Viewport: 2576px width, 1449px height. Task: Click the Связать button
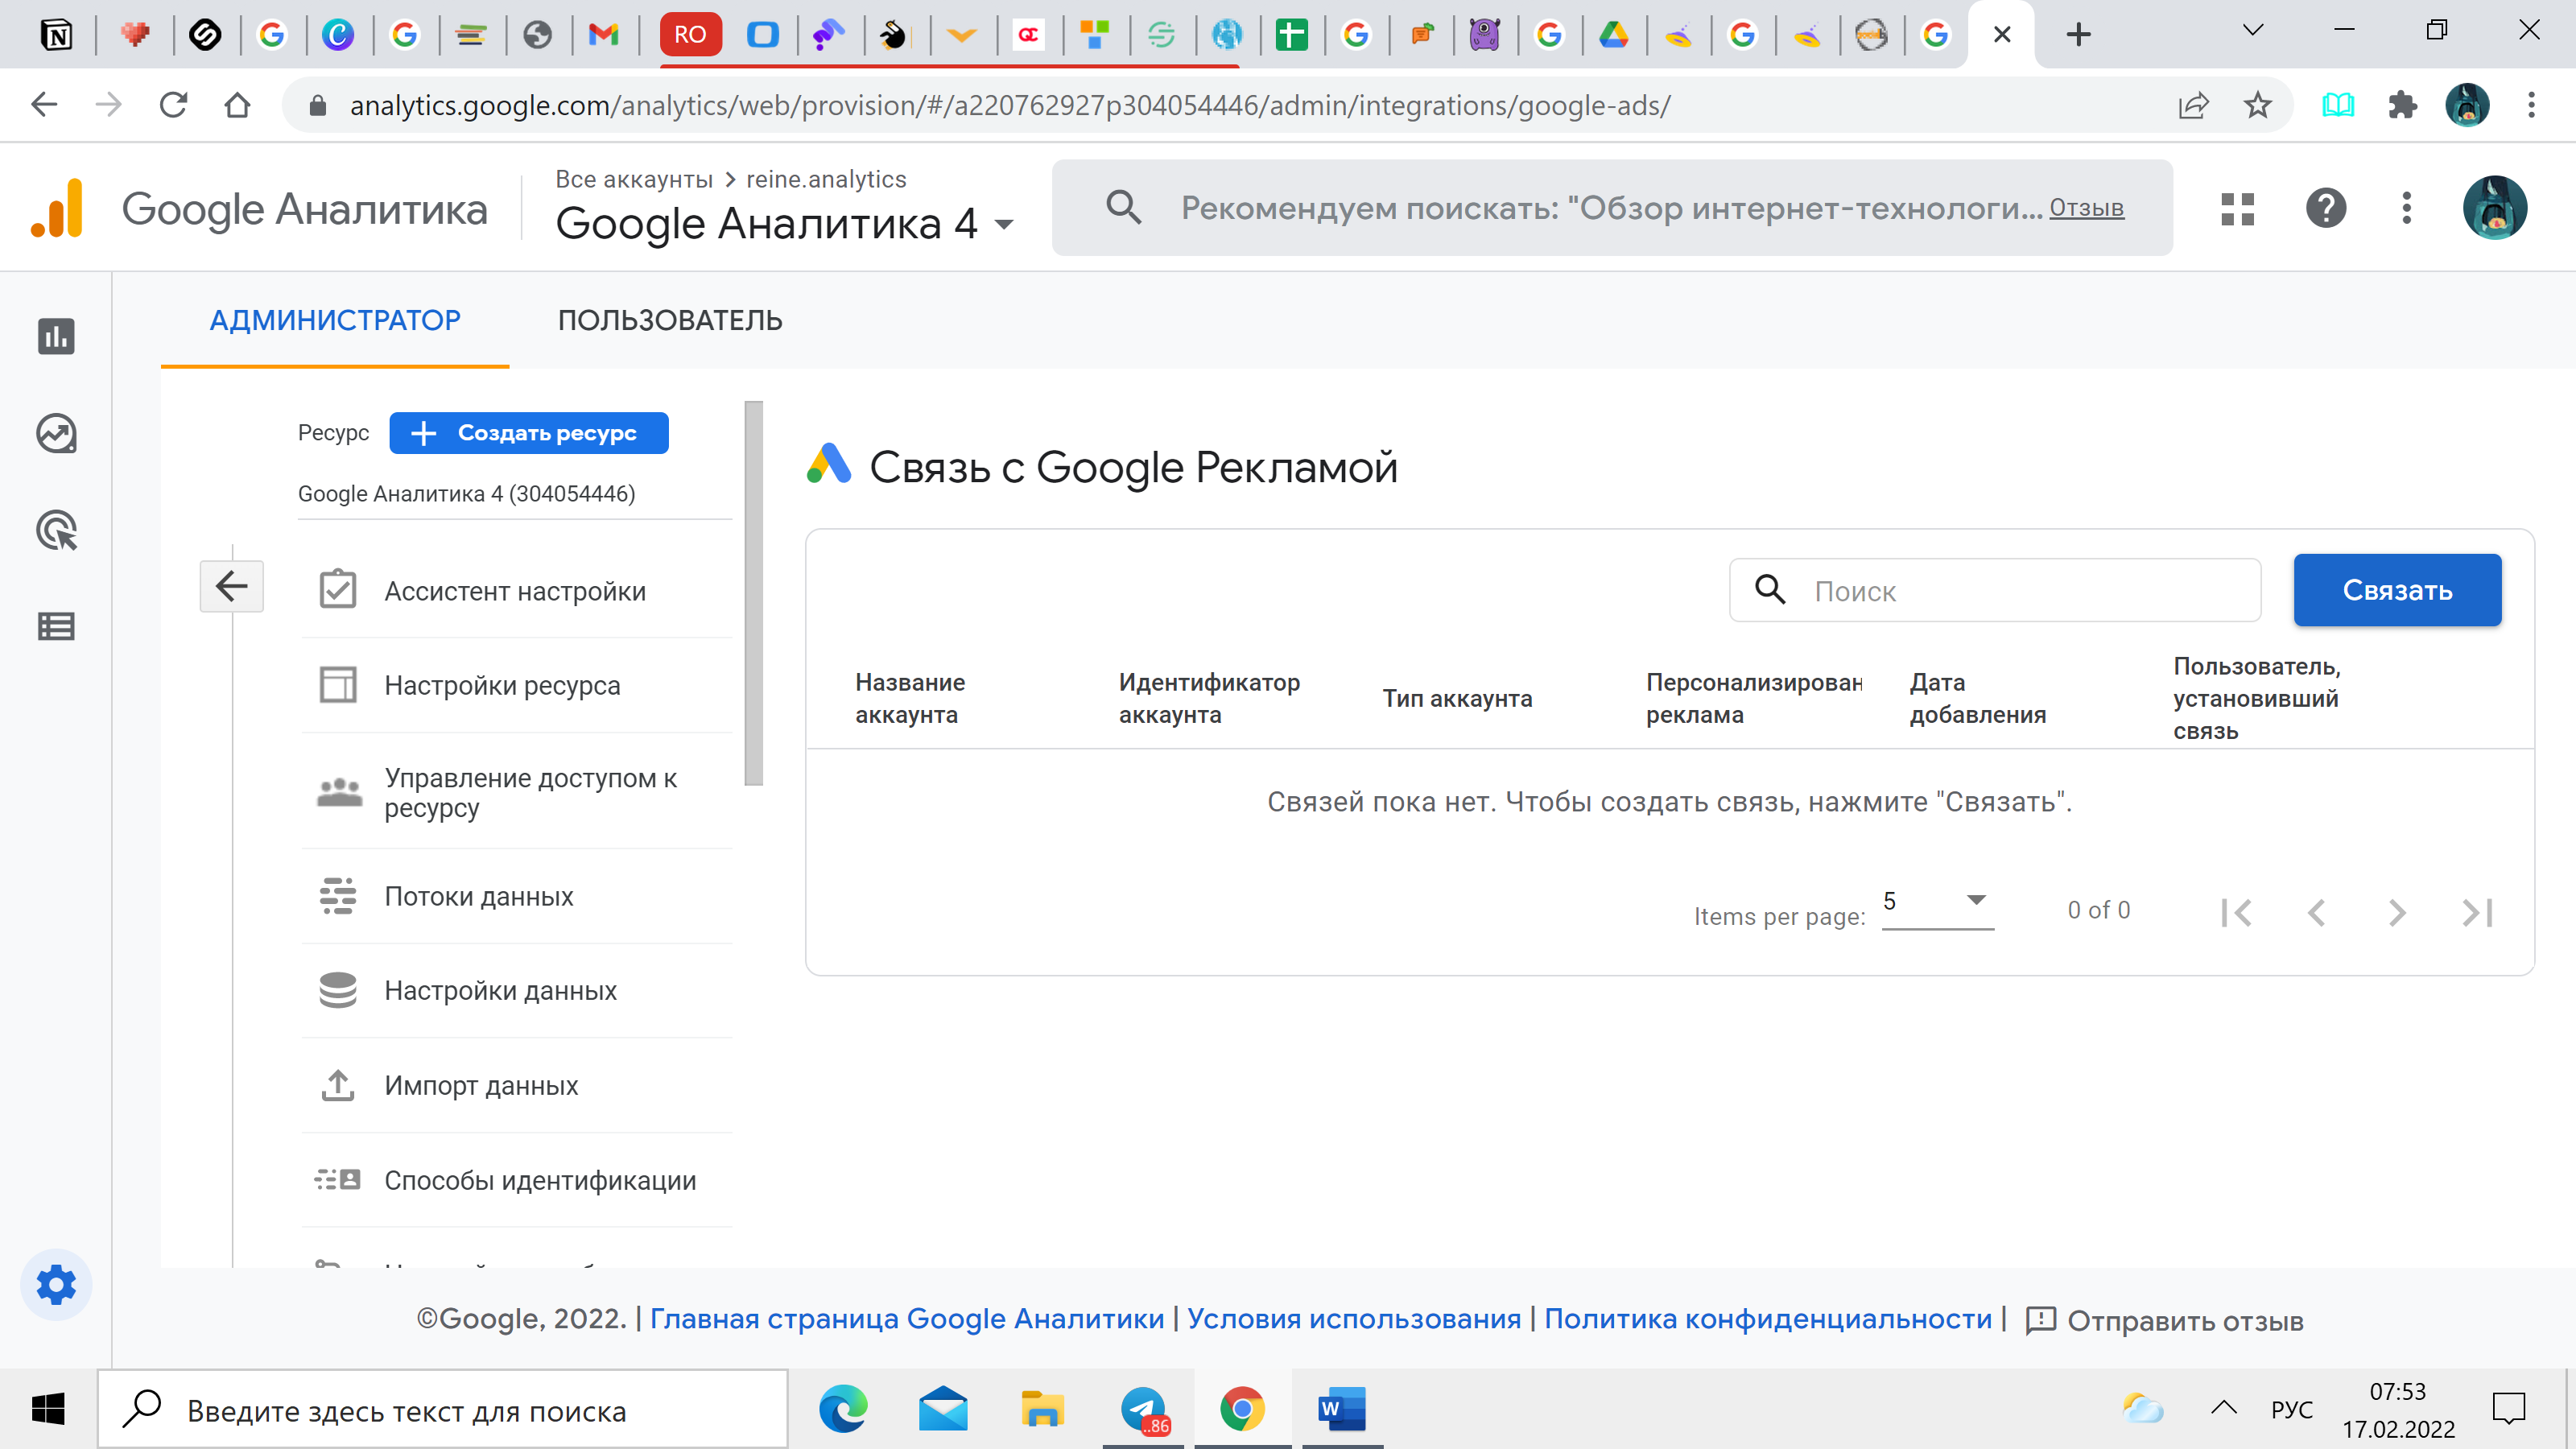pos(2397,590)
